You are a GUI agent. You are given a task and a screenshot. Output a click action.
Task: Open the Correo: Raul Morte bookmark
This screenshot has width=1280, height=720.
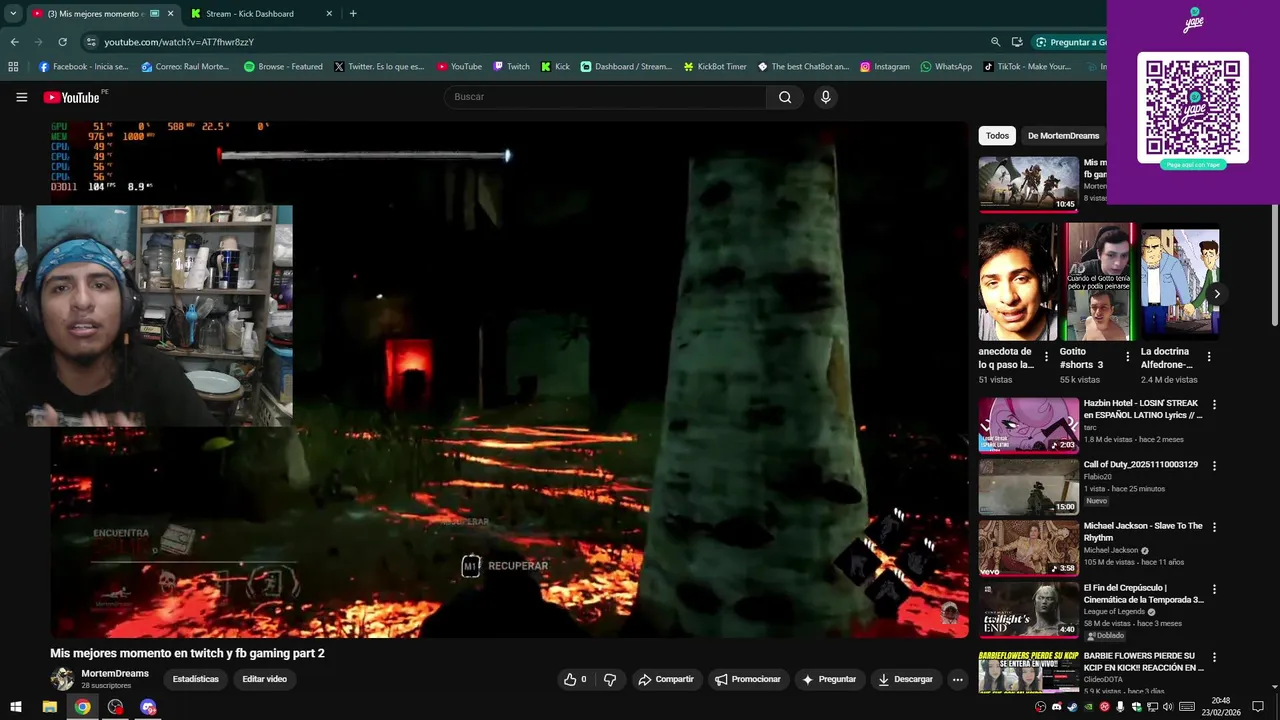click(x=185, y=67)
